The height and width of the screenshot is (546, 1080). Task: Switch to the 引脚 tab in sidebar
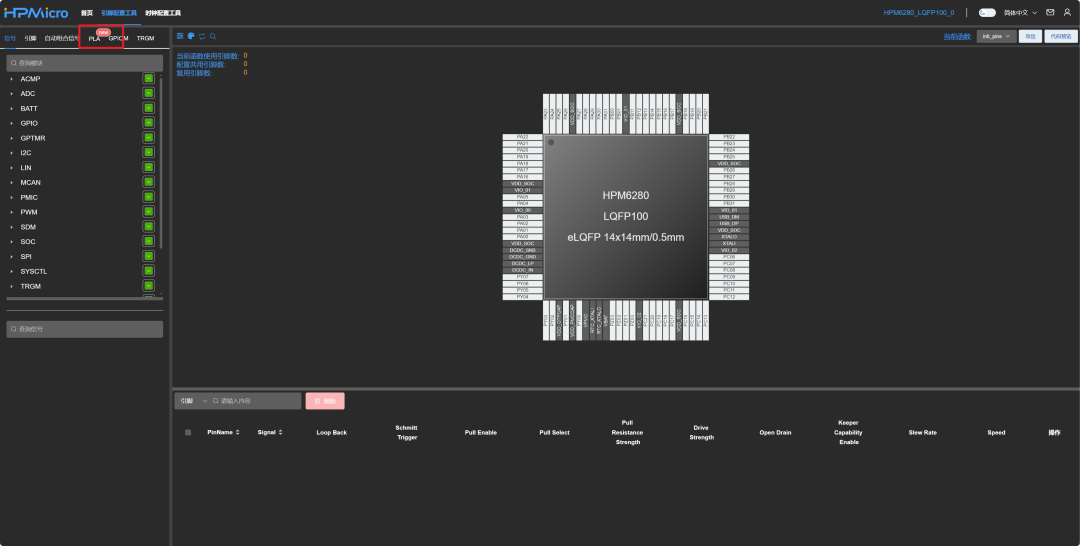30,39
